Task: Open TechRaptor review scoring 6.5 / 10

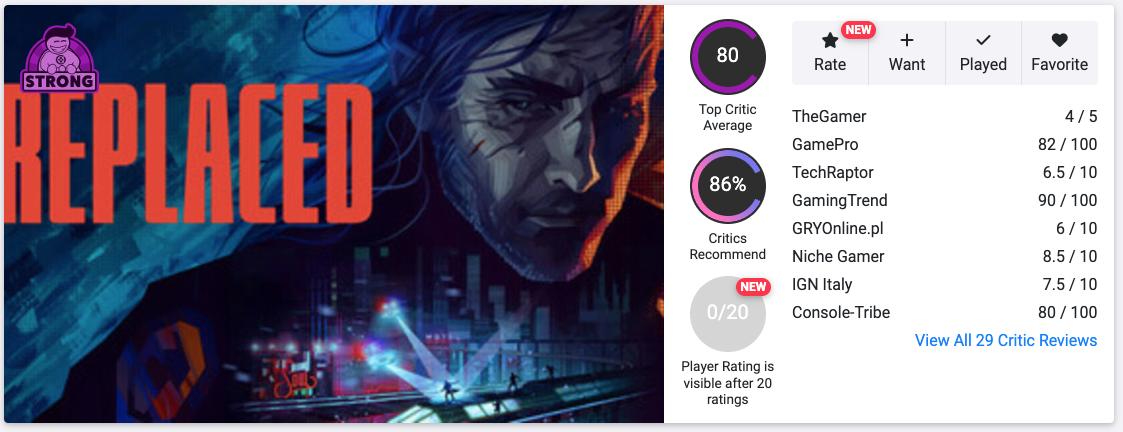Action: pyautogui.click(x=945, y=173)
